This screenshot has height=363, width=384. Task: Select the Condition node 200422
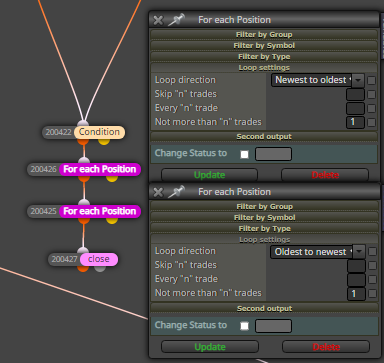pos(99,132)
